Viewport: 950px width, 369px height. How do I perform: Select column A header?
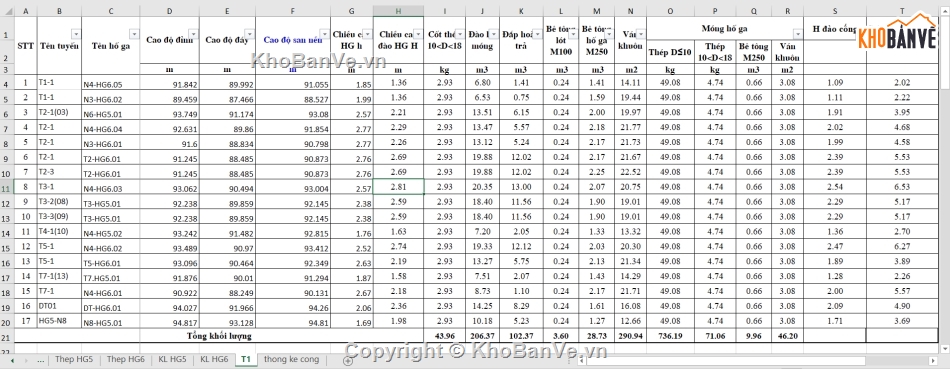click(25, 12)
